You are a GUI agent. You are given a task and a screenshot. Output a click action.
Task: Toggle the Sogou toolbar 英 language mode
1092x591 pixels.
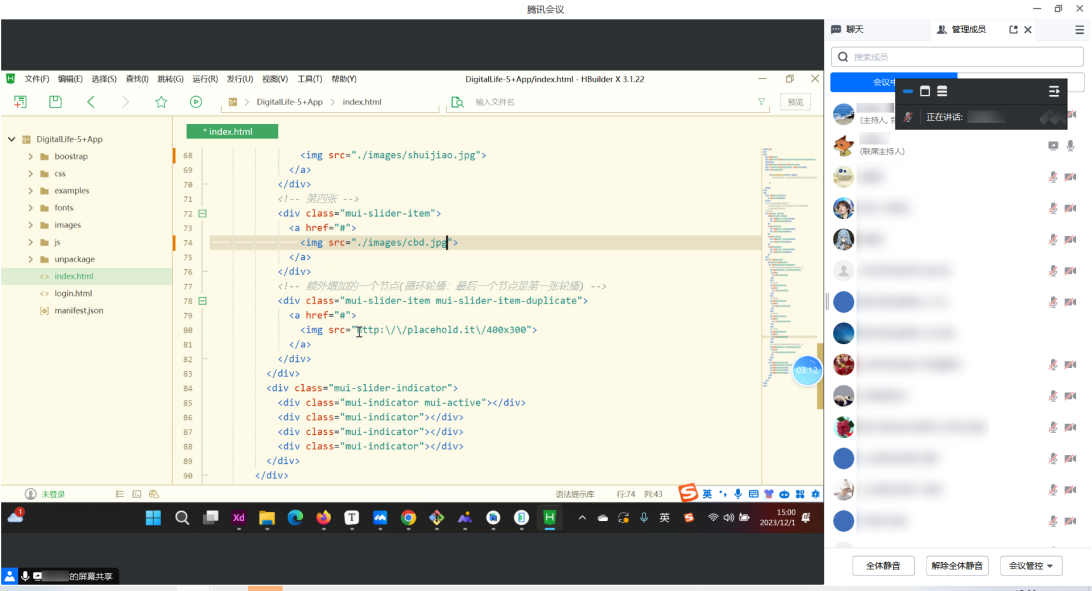click(x=707, y=494)
